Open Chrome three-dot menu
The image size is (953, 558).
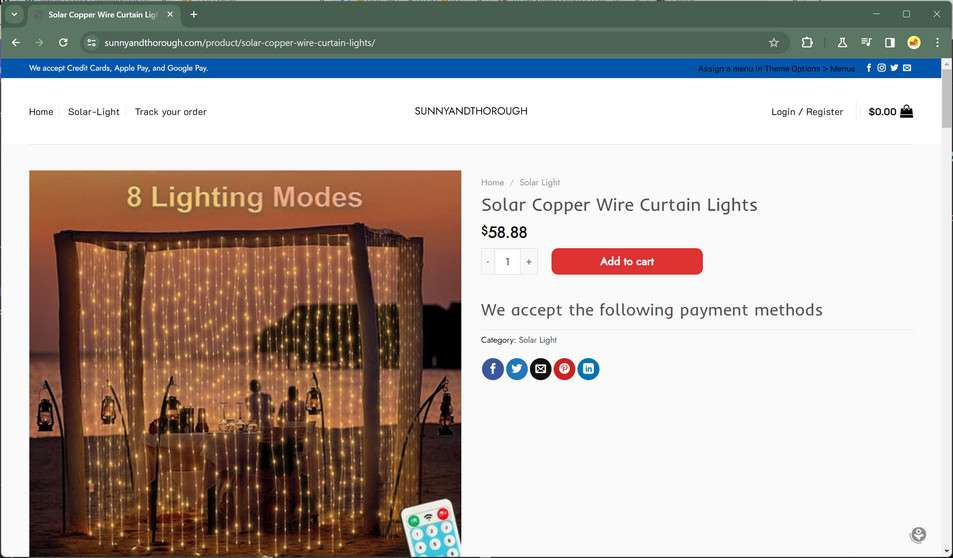click(x=937, y=43)
